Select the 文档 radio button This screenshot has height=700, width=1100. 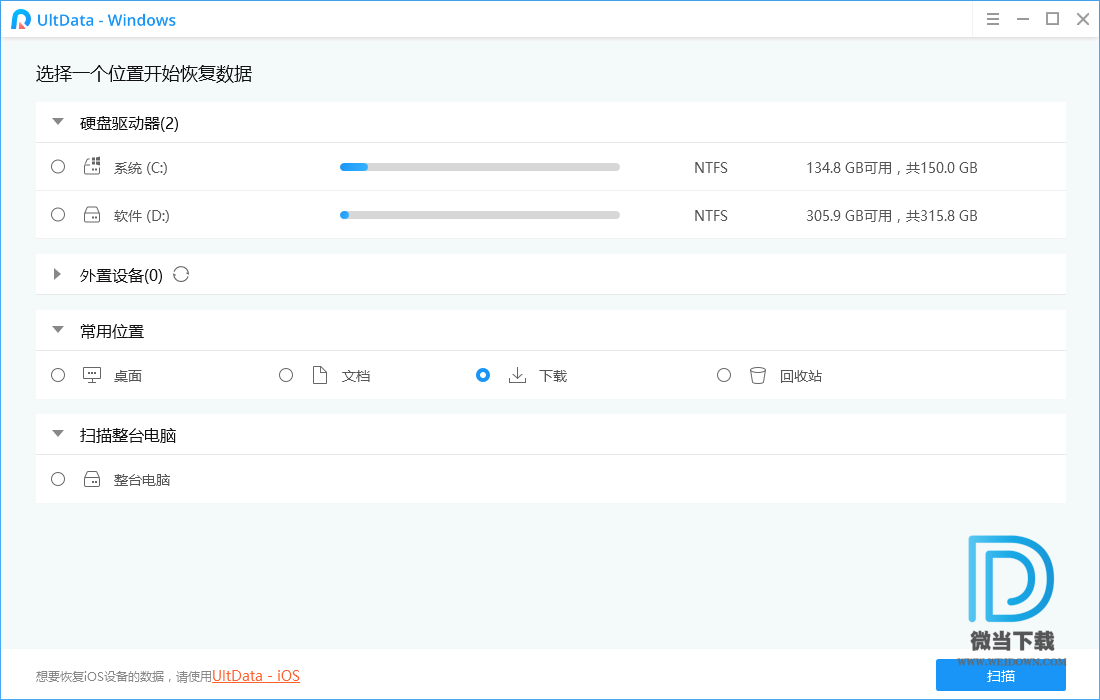click(x=286, y=375)
